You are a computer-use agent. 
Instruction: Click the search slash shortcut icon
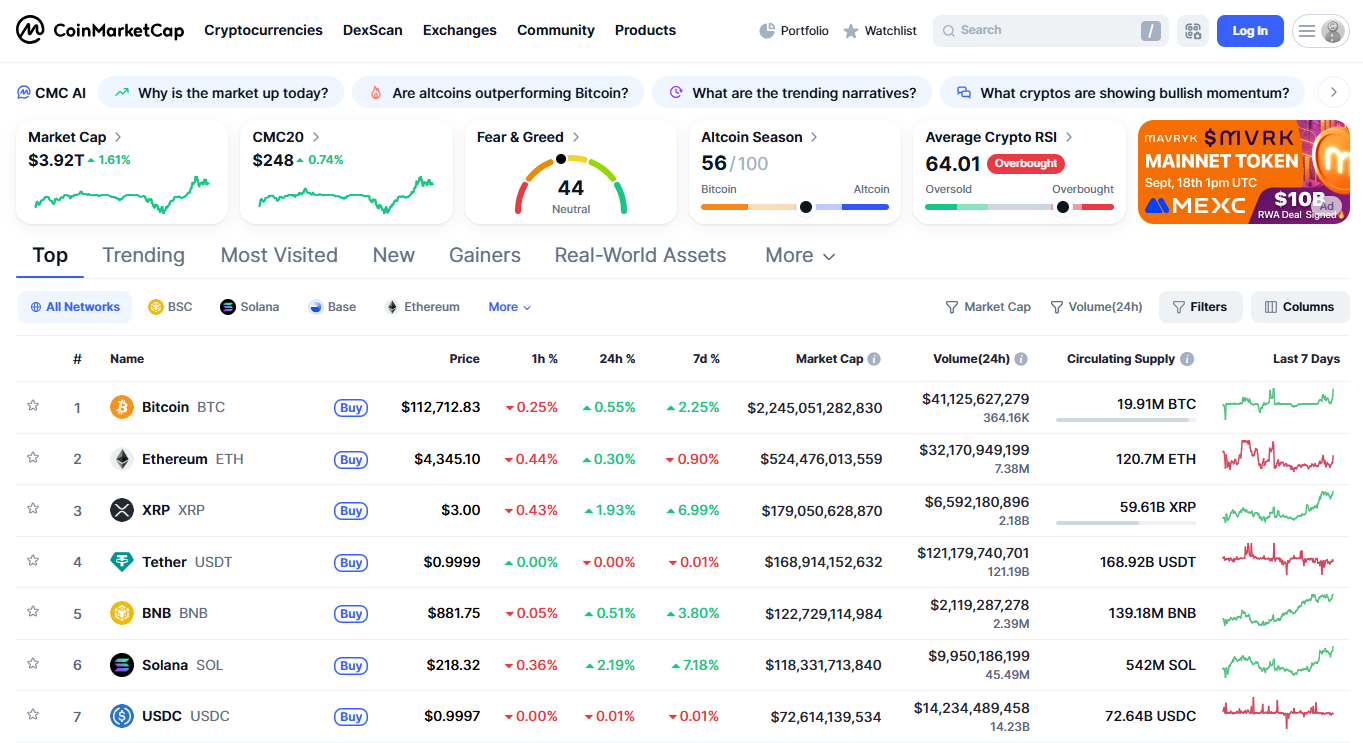pyautogui.click(x=1152, y=31)
